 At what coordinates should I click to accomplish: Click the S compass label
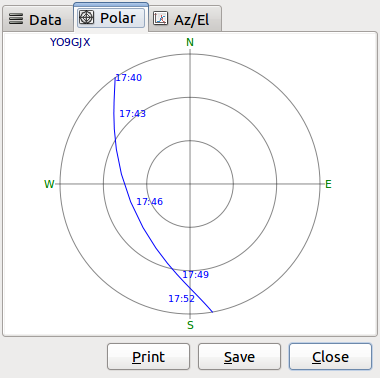pyautogui.click(x=190, y=325)
